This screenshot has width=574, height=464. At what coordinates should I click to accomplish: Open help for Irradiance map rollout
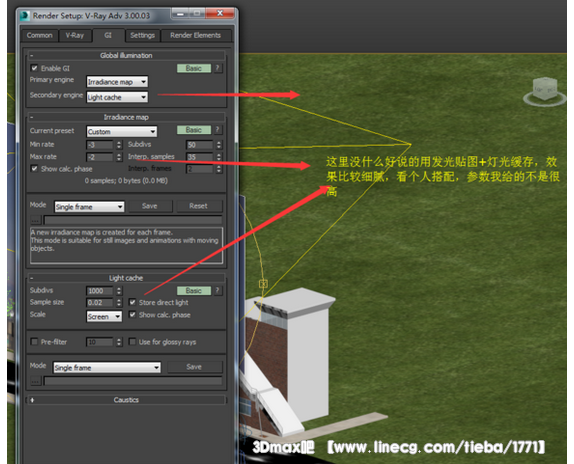point(218,130)
